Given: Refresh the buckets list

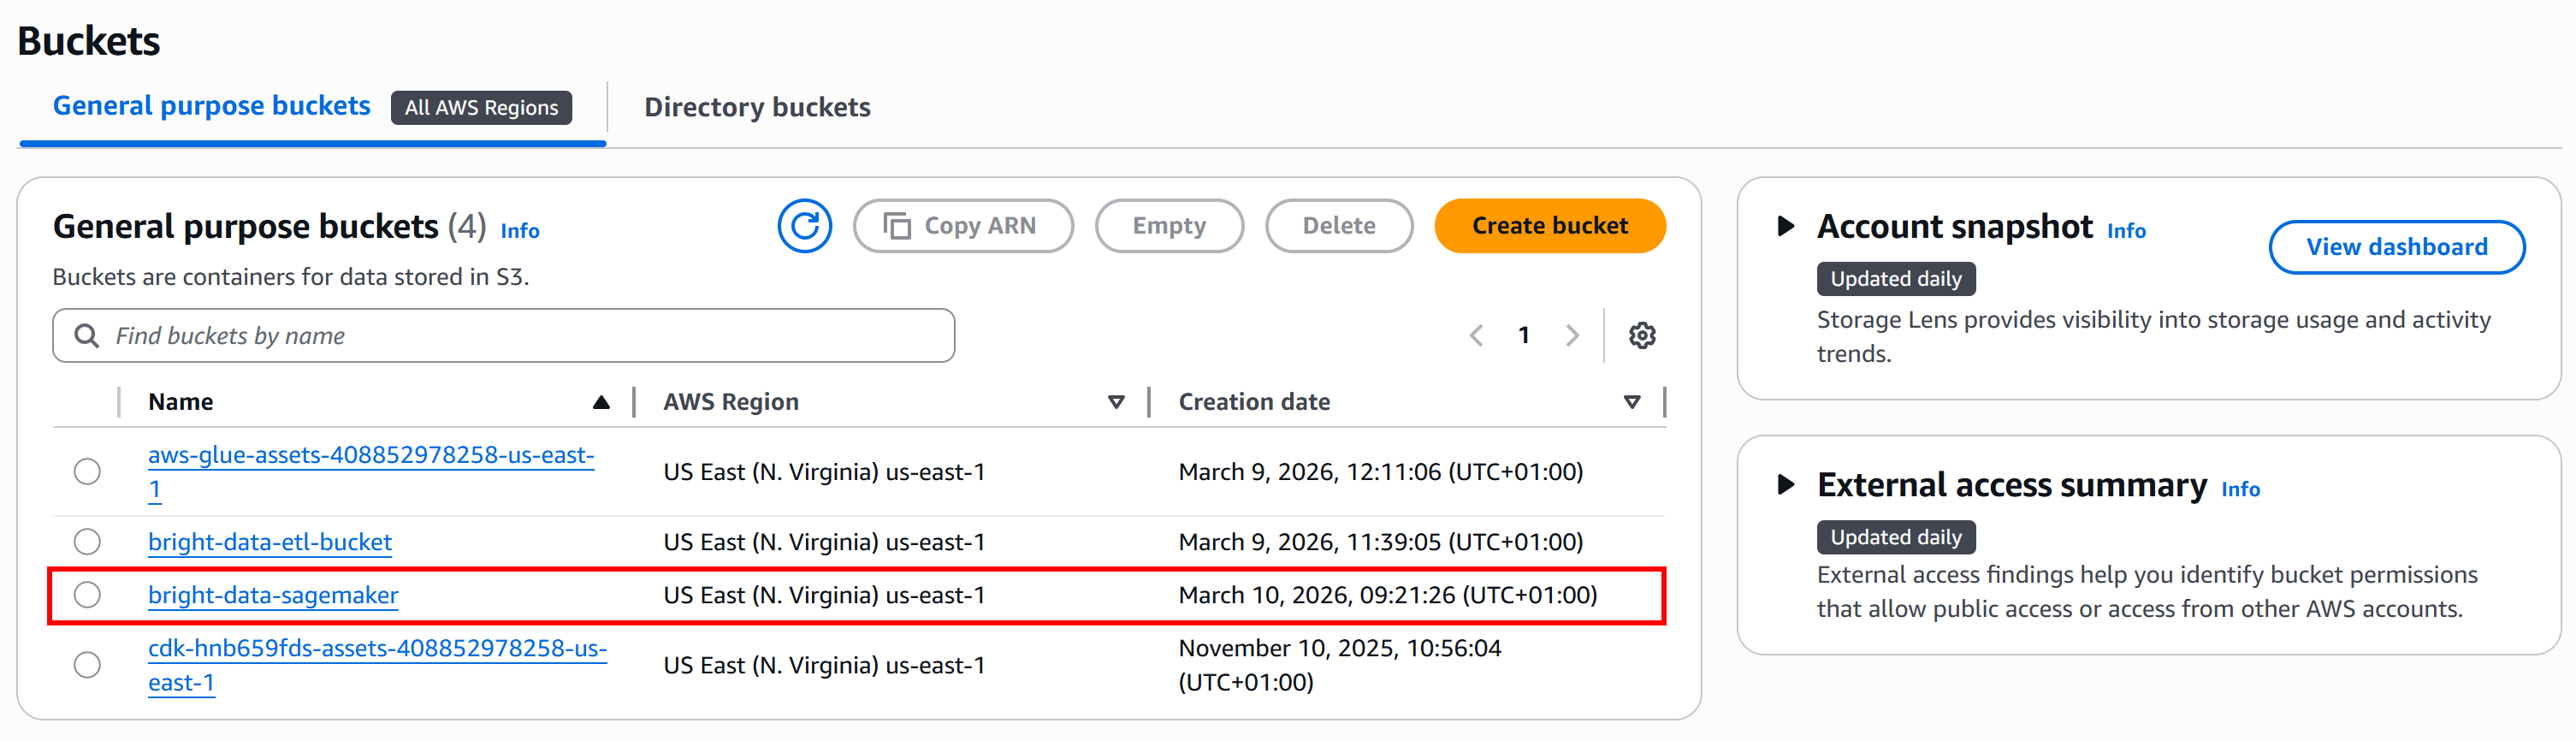Looking at the screenshot, I should pyautogui.click(x=804, y=226).
